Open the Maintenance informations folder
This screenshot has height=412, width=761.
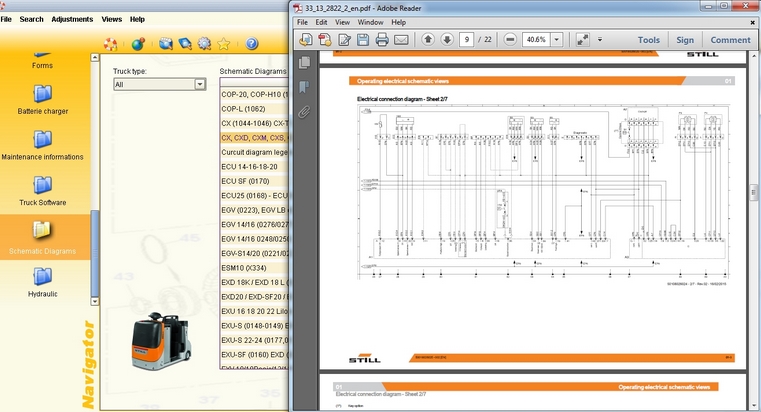[42, 146]
